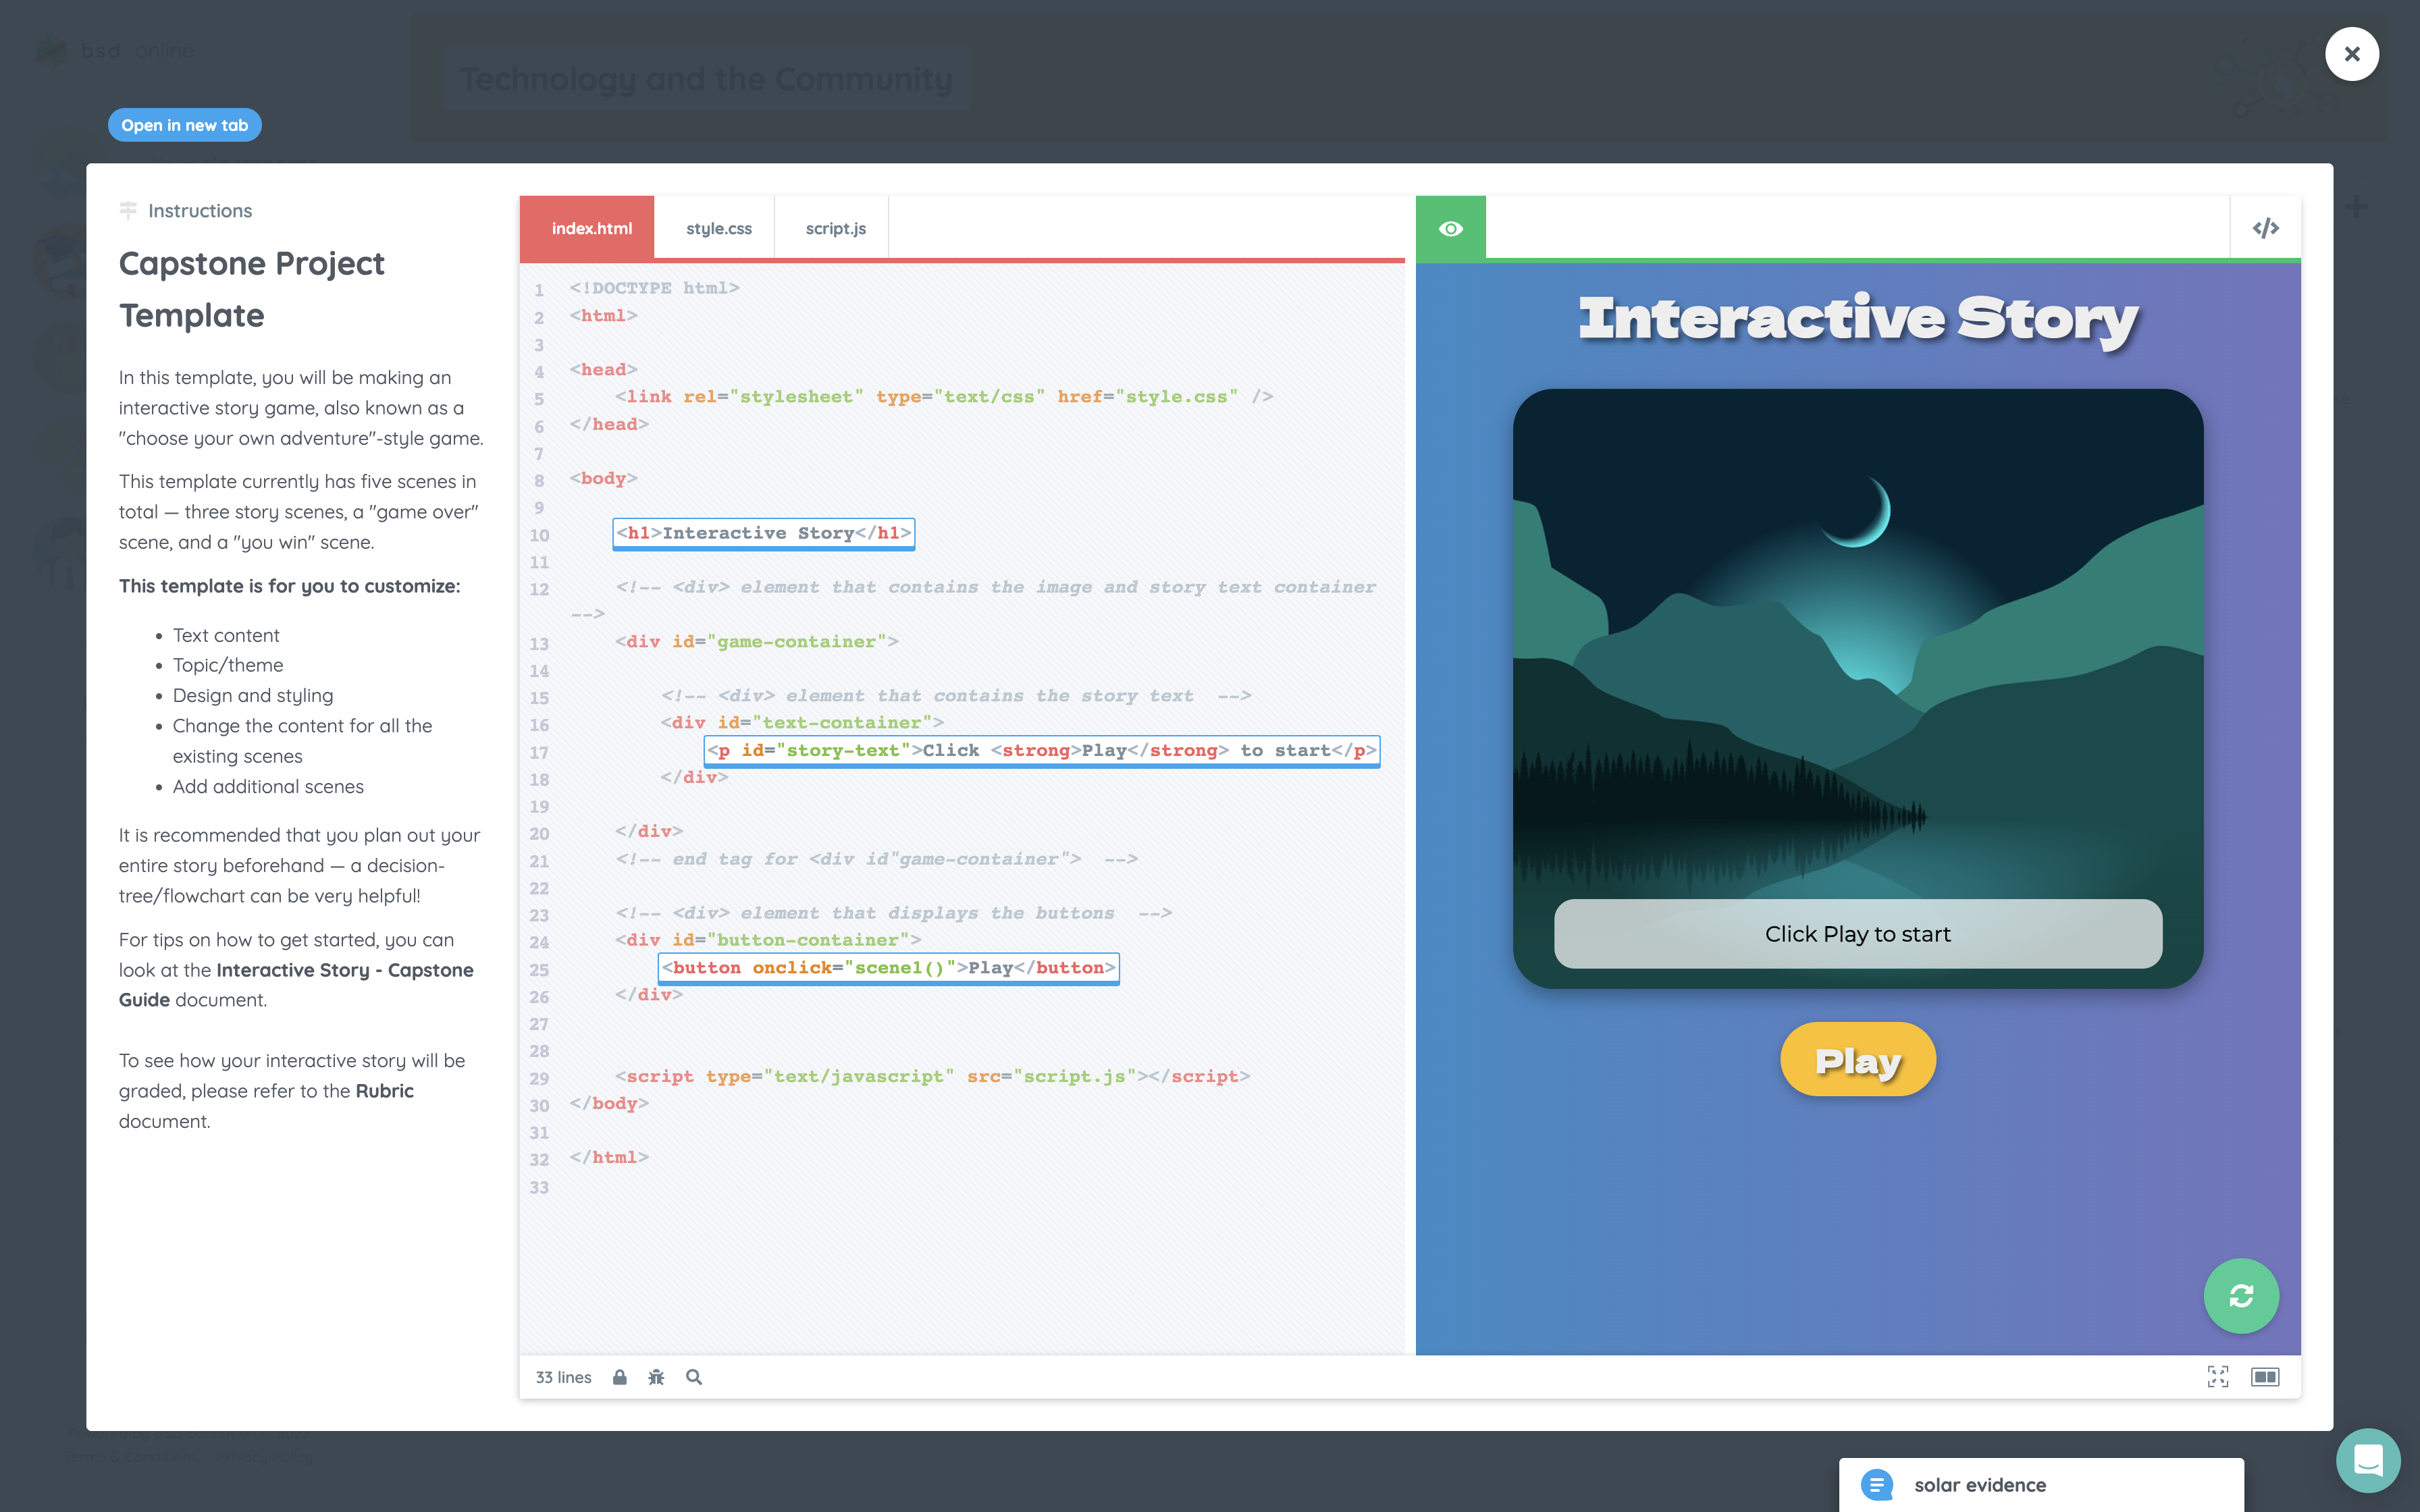Click the code view icon on right

point(2265,228)
